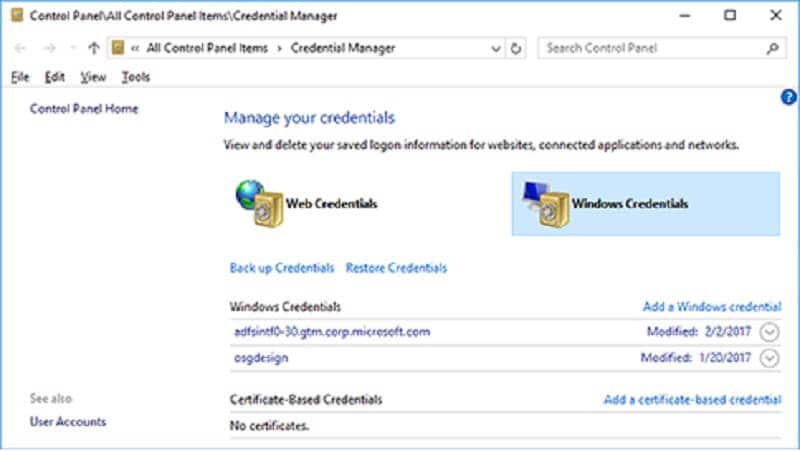Click the Credential Manager title bar icon

(15, 15)
